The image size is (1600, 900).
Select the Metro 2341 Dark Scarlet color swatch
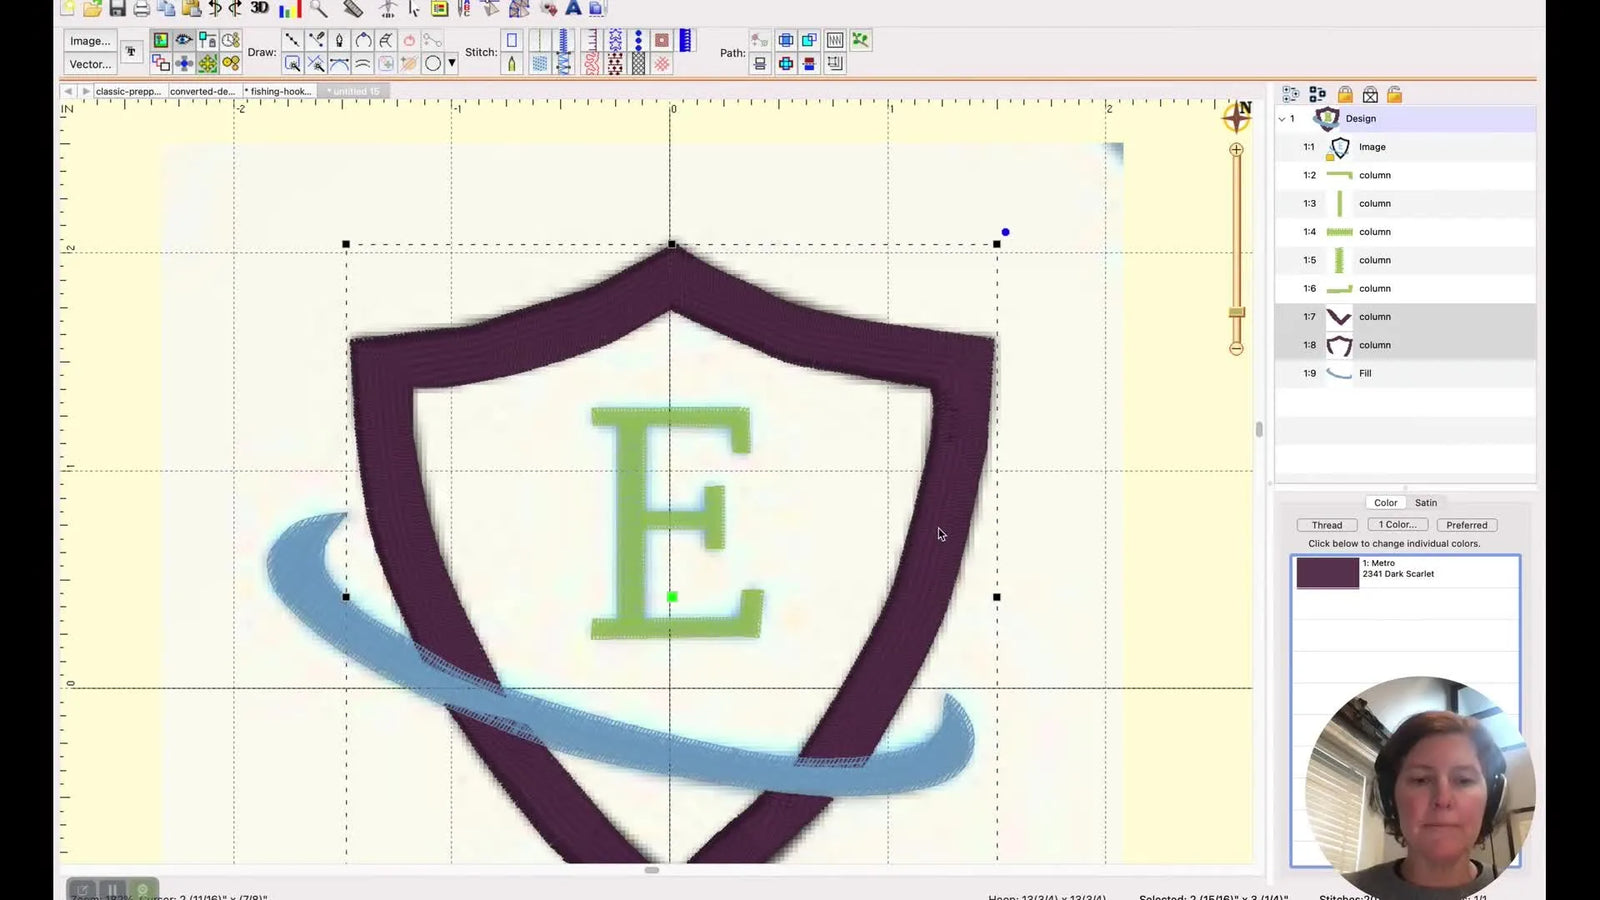pos(1326,570)
